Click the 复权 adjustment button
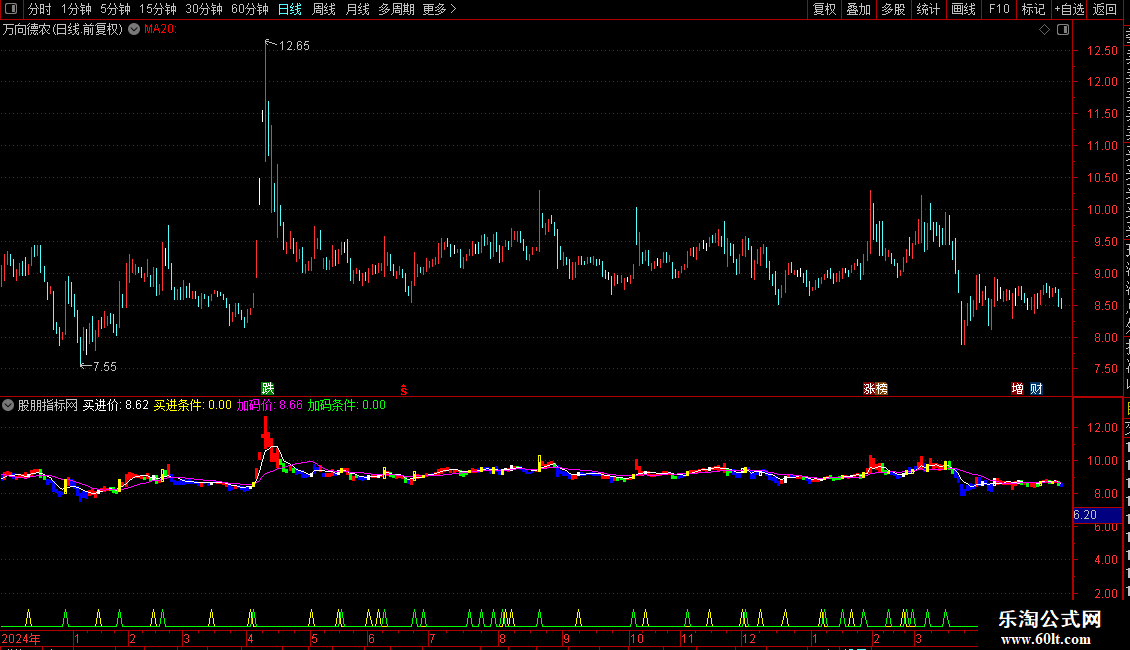1130x650 pixels. pos(824,9)
